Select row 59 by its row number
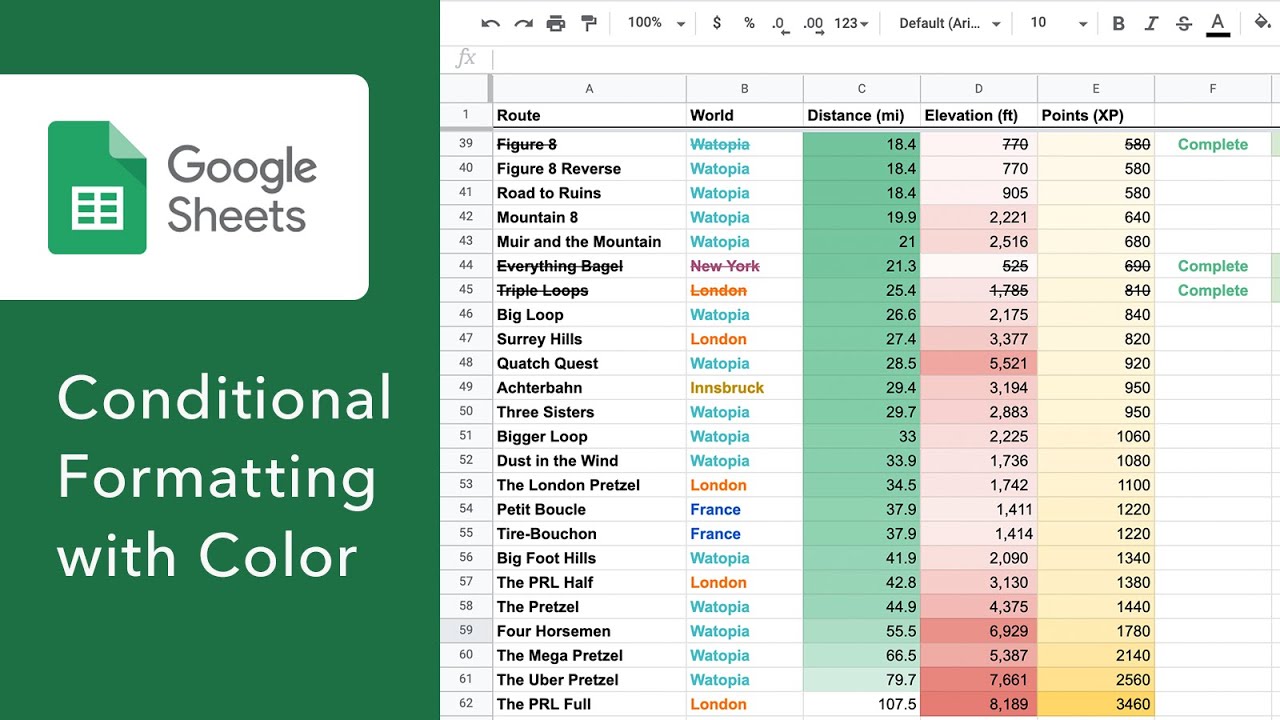Screen dimensions: 1280x720 (466, 631)
